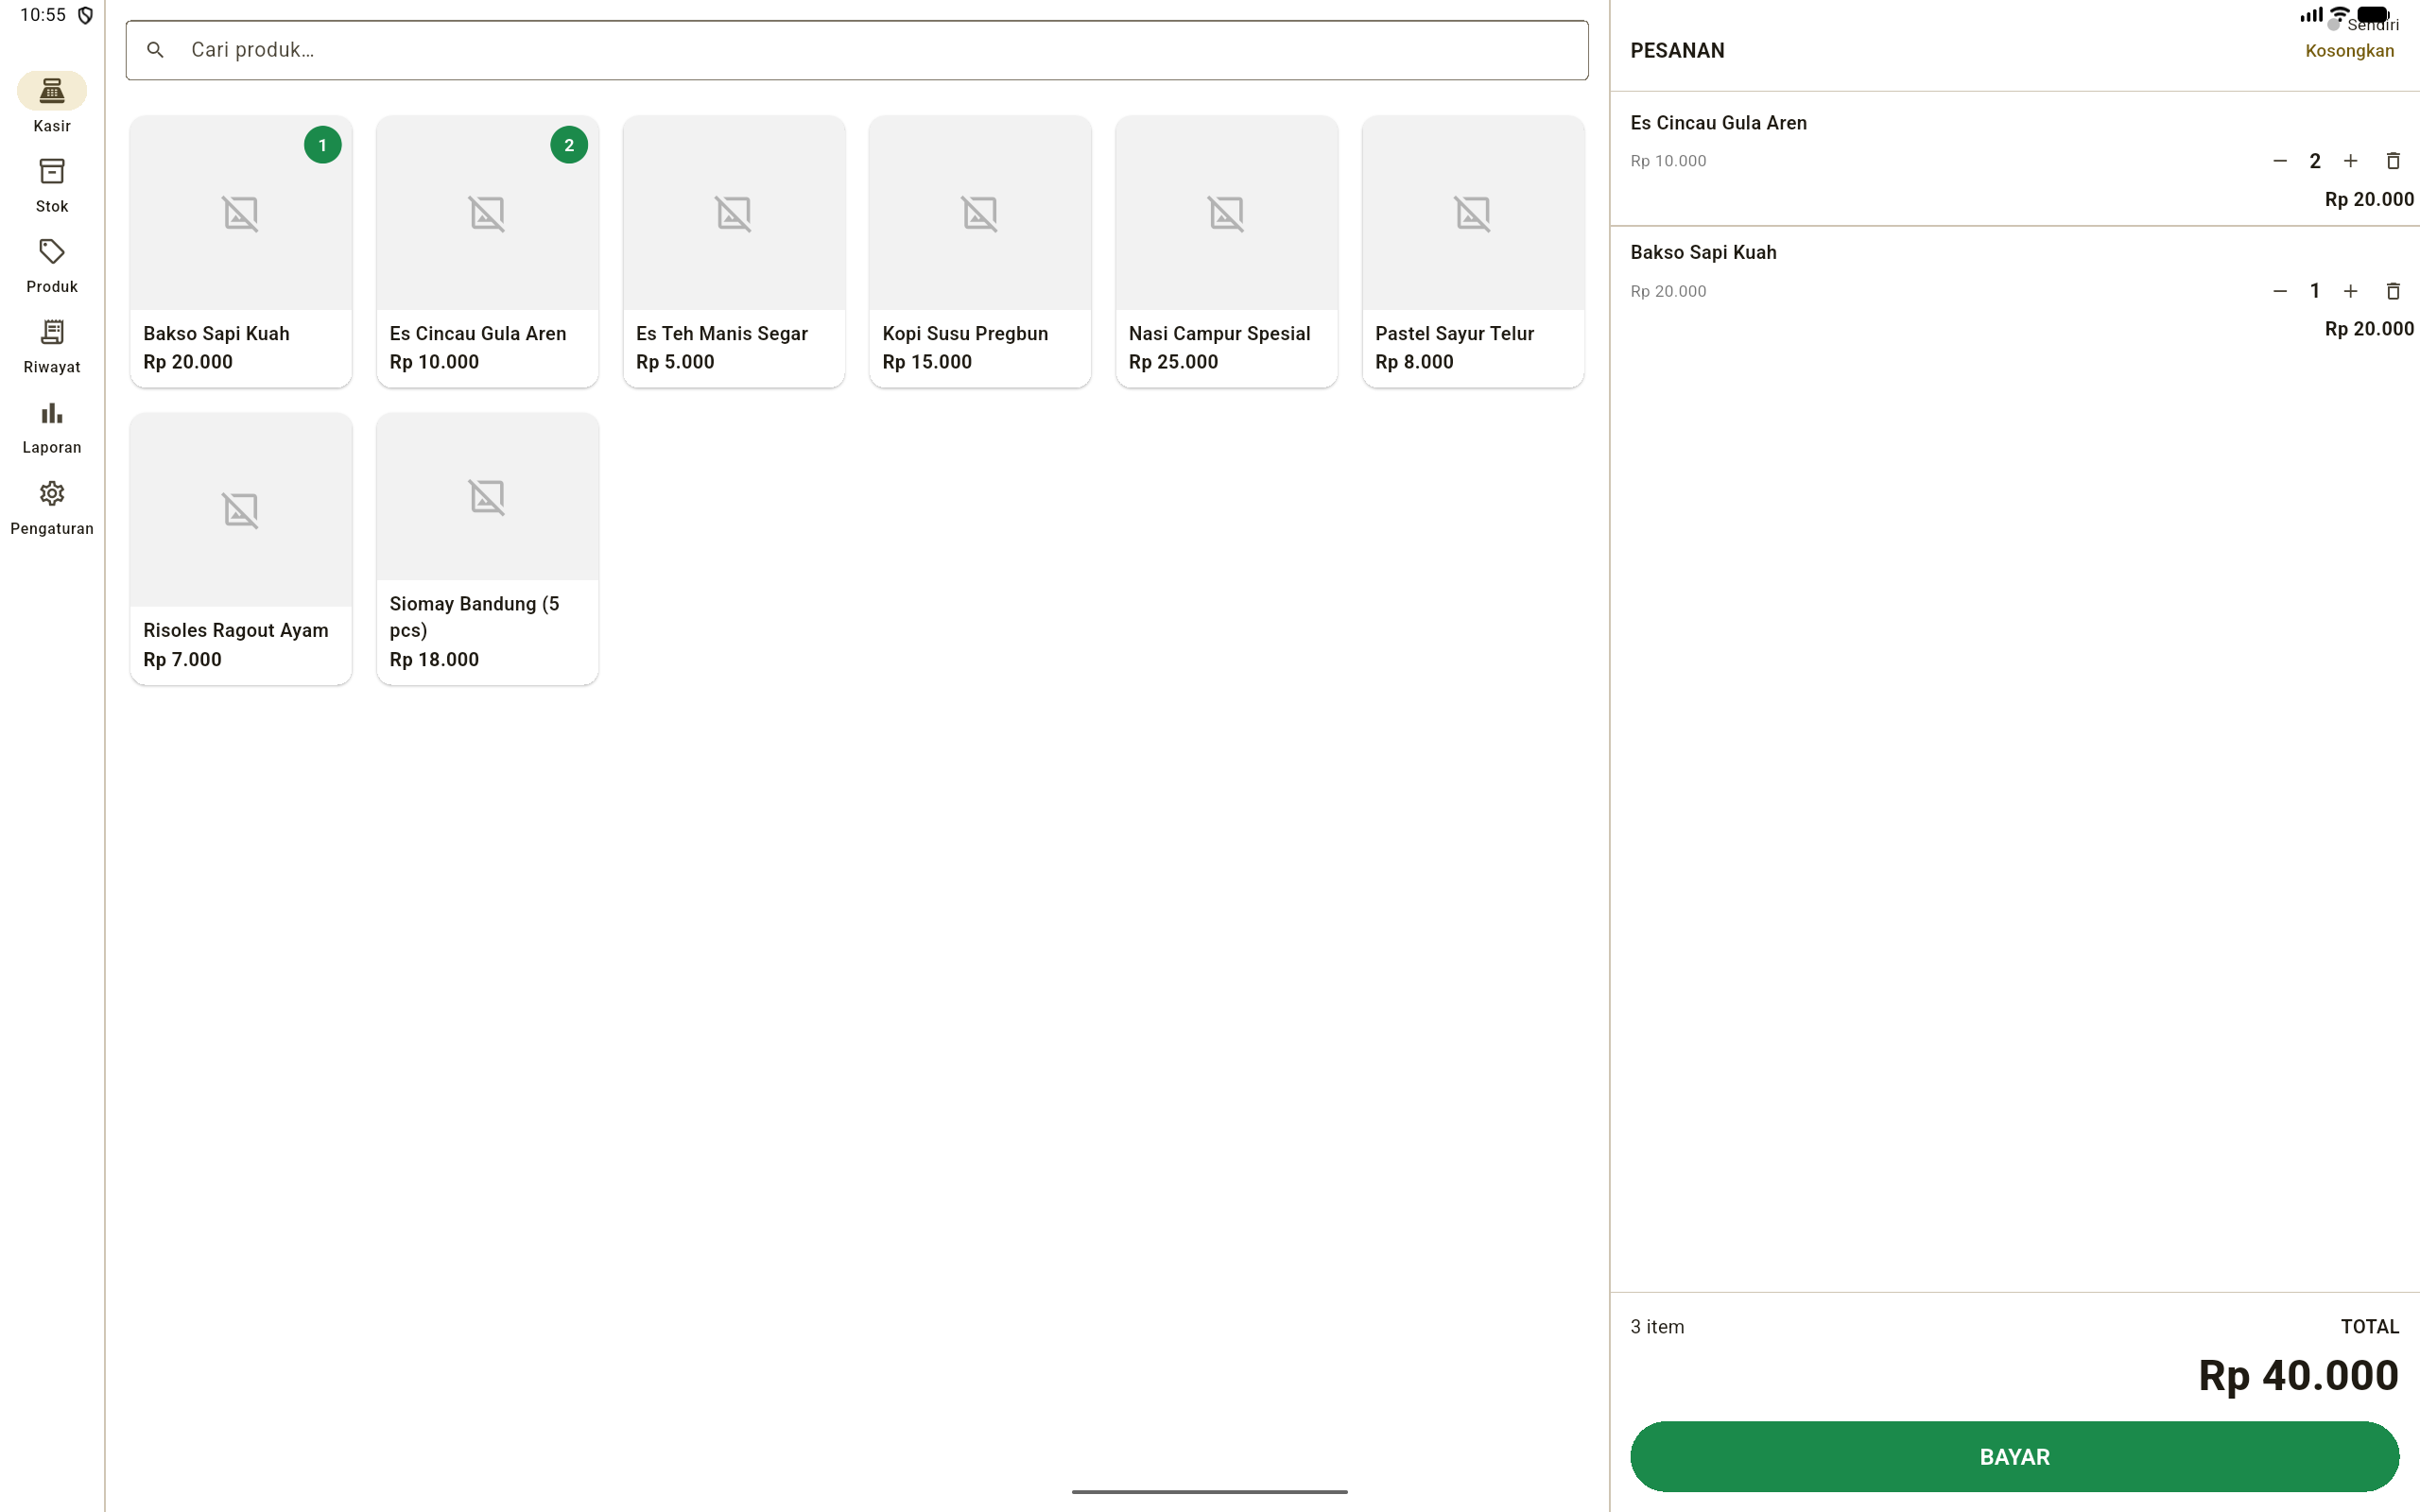Add Kopi Susu Pregbun to order
This screenshot has height=1512, width=2420.
tap(980, 251)
